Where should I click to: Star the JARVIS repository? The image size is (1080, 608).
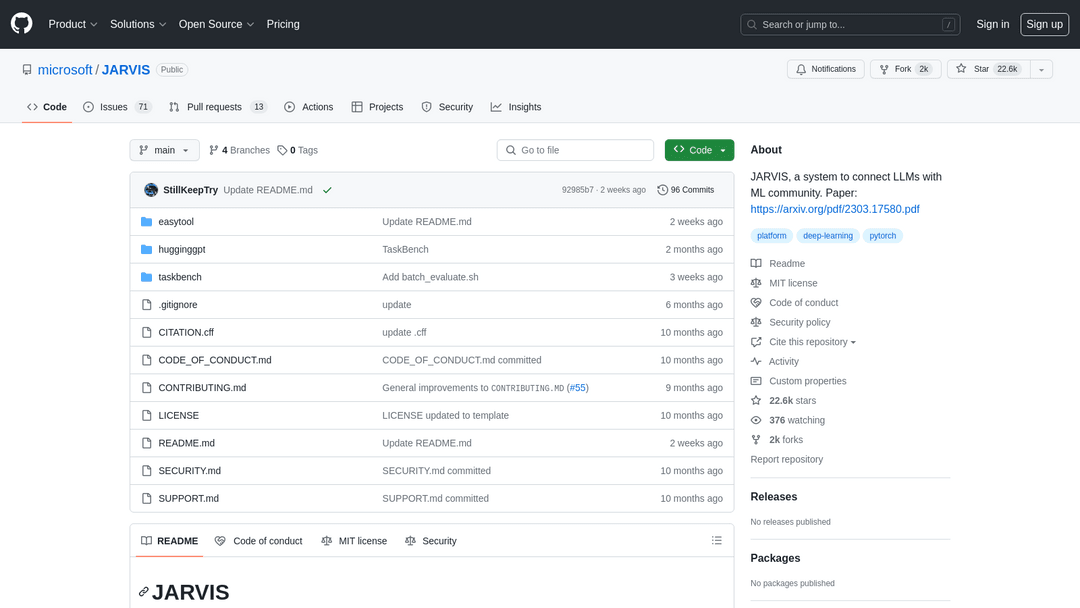(985, 69)
